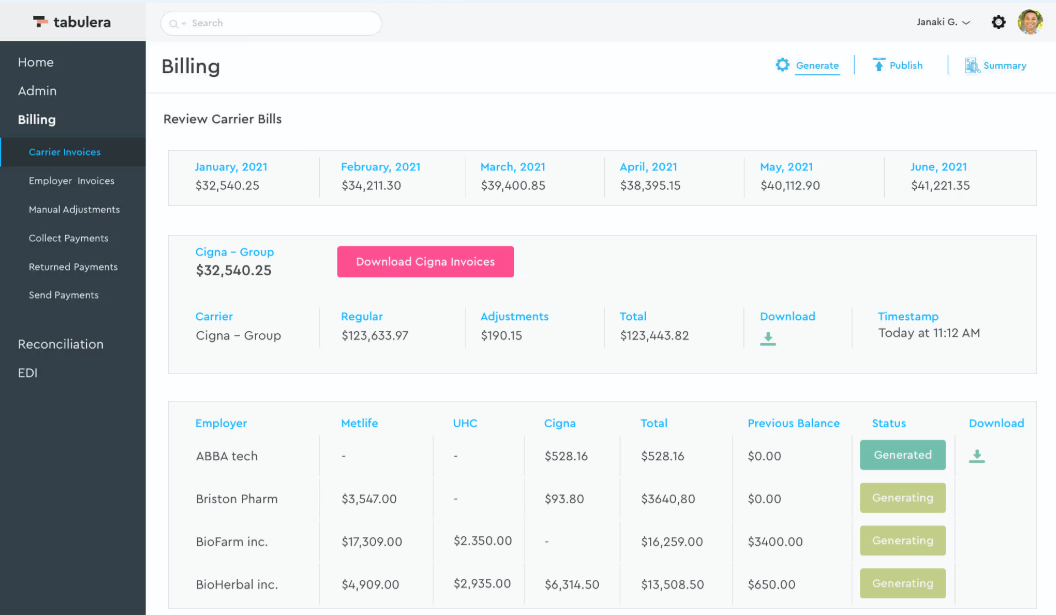This screenshot has width=1056, height=615.
Task: Open the Summary report icon
Action: coord(971,65)
